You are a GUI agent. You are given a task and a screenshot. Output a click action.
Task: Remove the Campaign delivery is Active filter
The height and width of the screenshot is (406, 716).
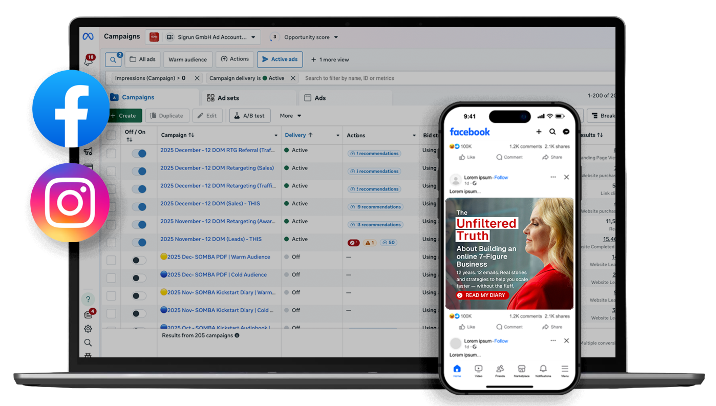coord(293,78)
